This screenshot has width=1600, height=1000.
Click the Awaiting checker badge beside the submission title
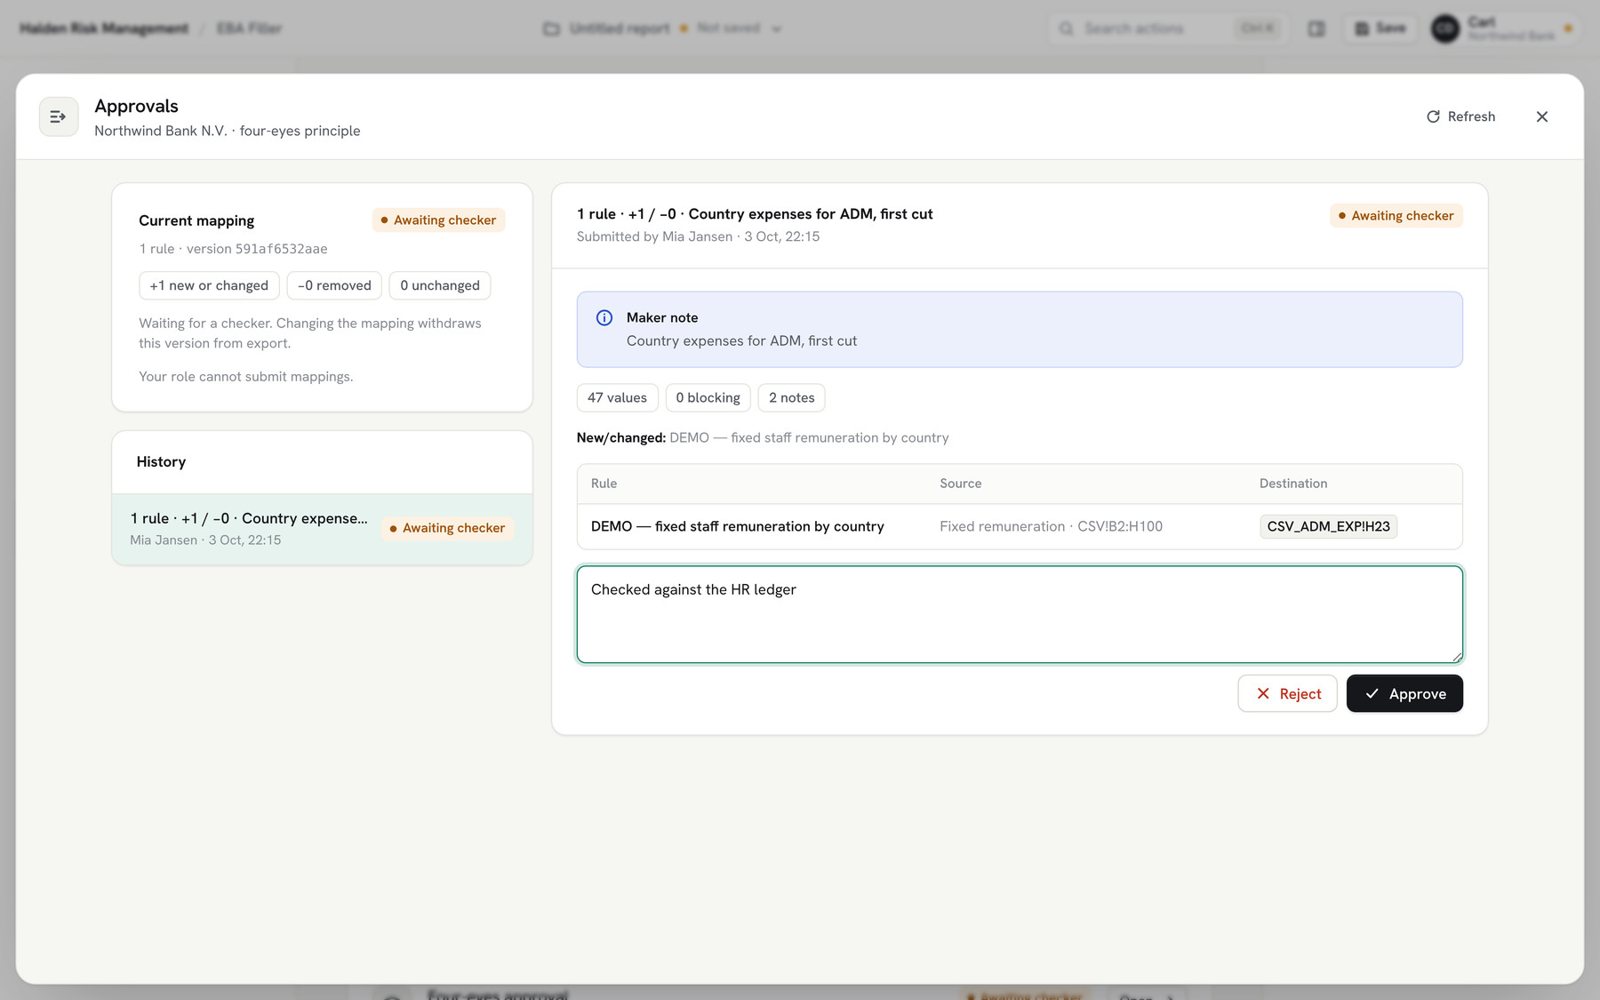[1396, 216]
